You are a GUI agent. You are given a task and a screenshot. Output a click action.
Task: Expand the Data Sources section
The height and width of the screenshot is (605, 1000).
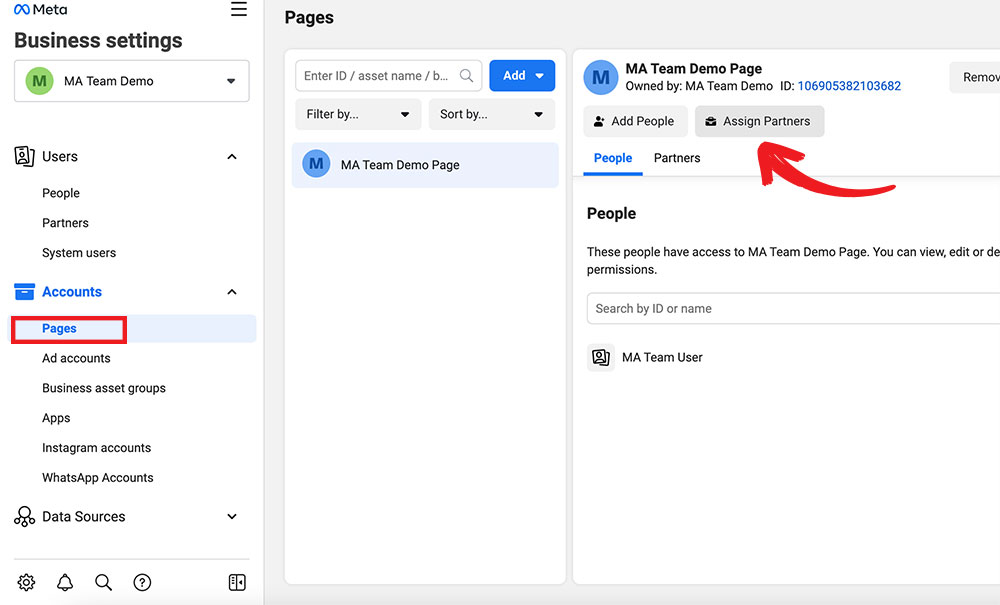tap(232, 517)
